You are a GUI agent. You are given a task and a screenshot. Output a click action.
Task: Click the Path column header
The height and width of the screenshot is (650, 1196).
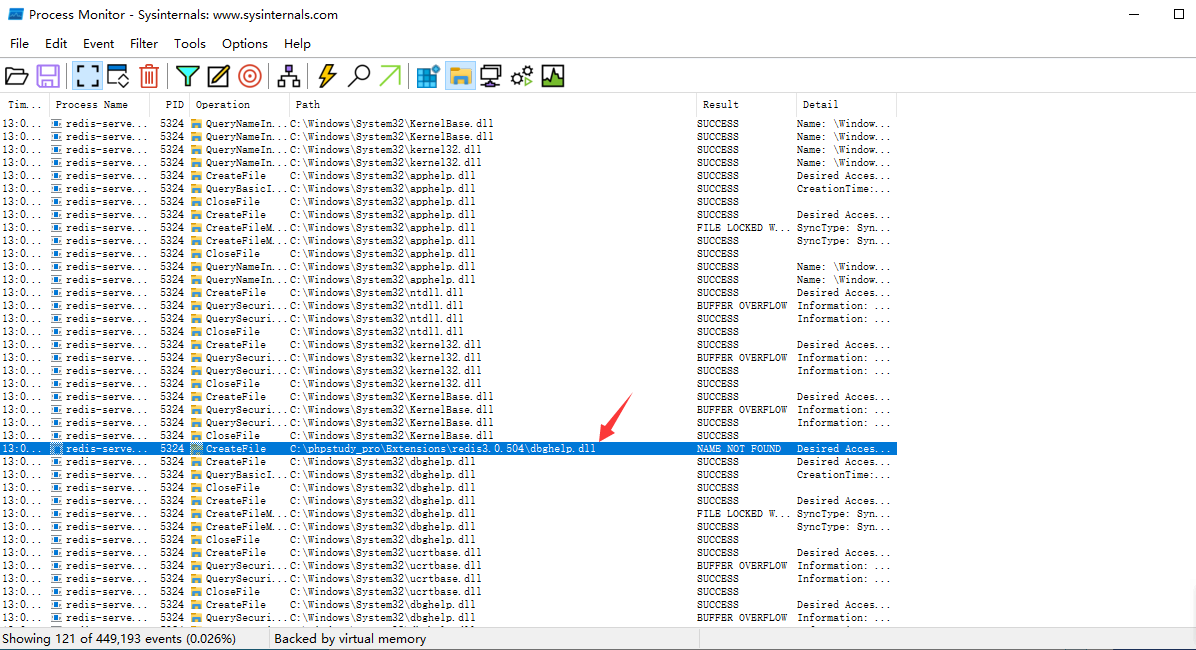click(x=492, y=105)
